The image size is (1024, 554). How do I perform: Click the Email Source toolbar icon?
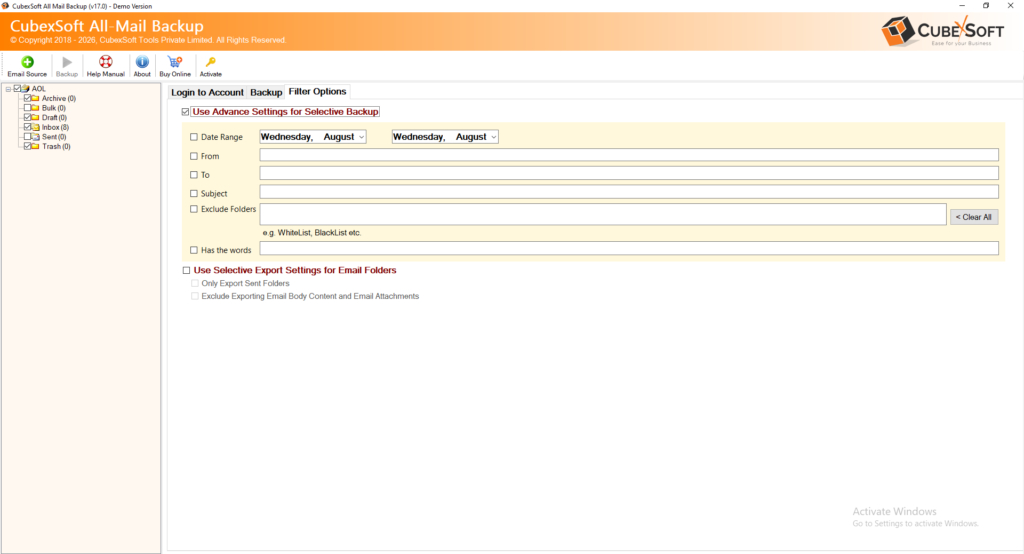pyautogui.click(x=27, y=62)
